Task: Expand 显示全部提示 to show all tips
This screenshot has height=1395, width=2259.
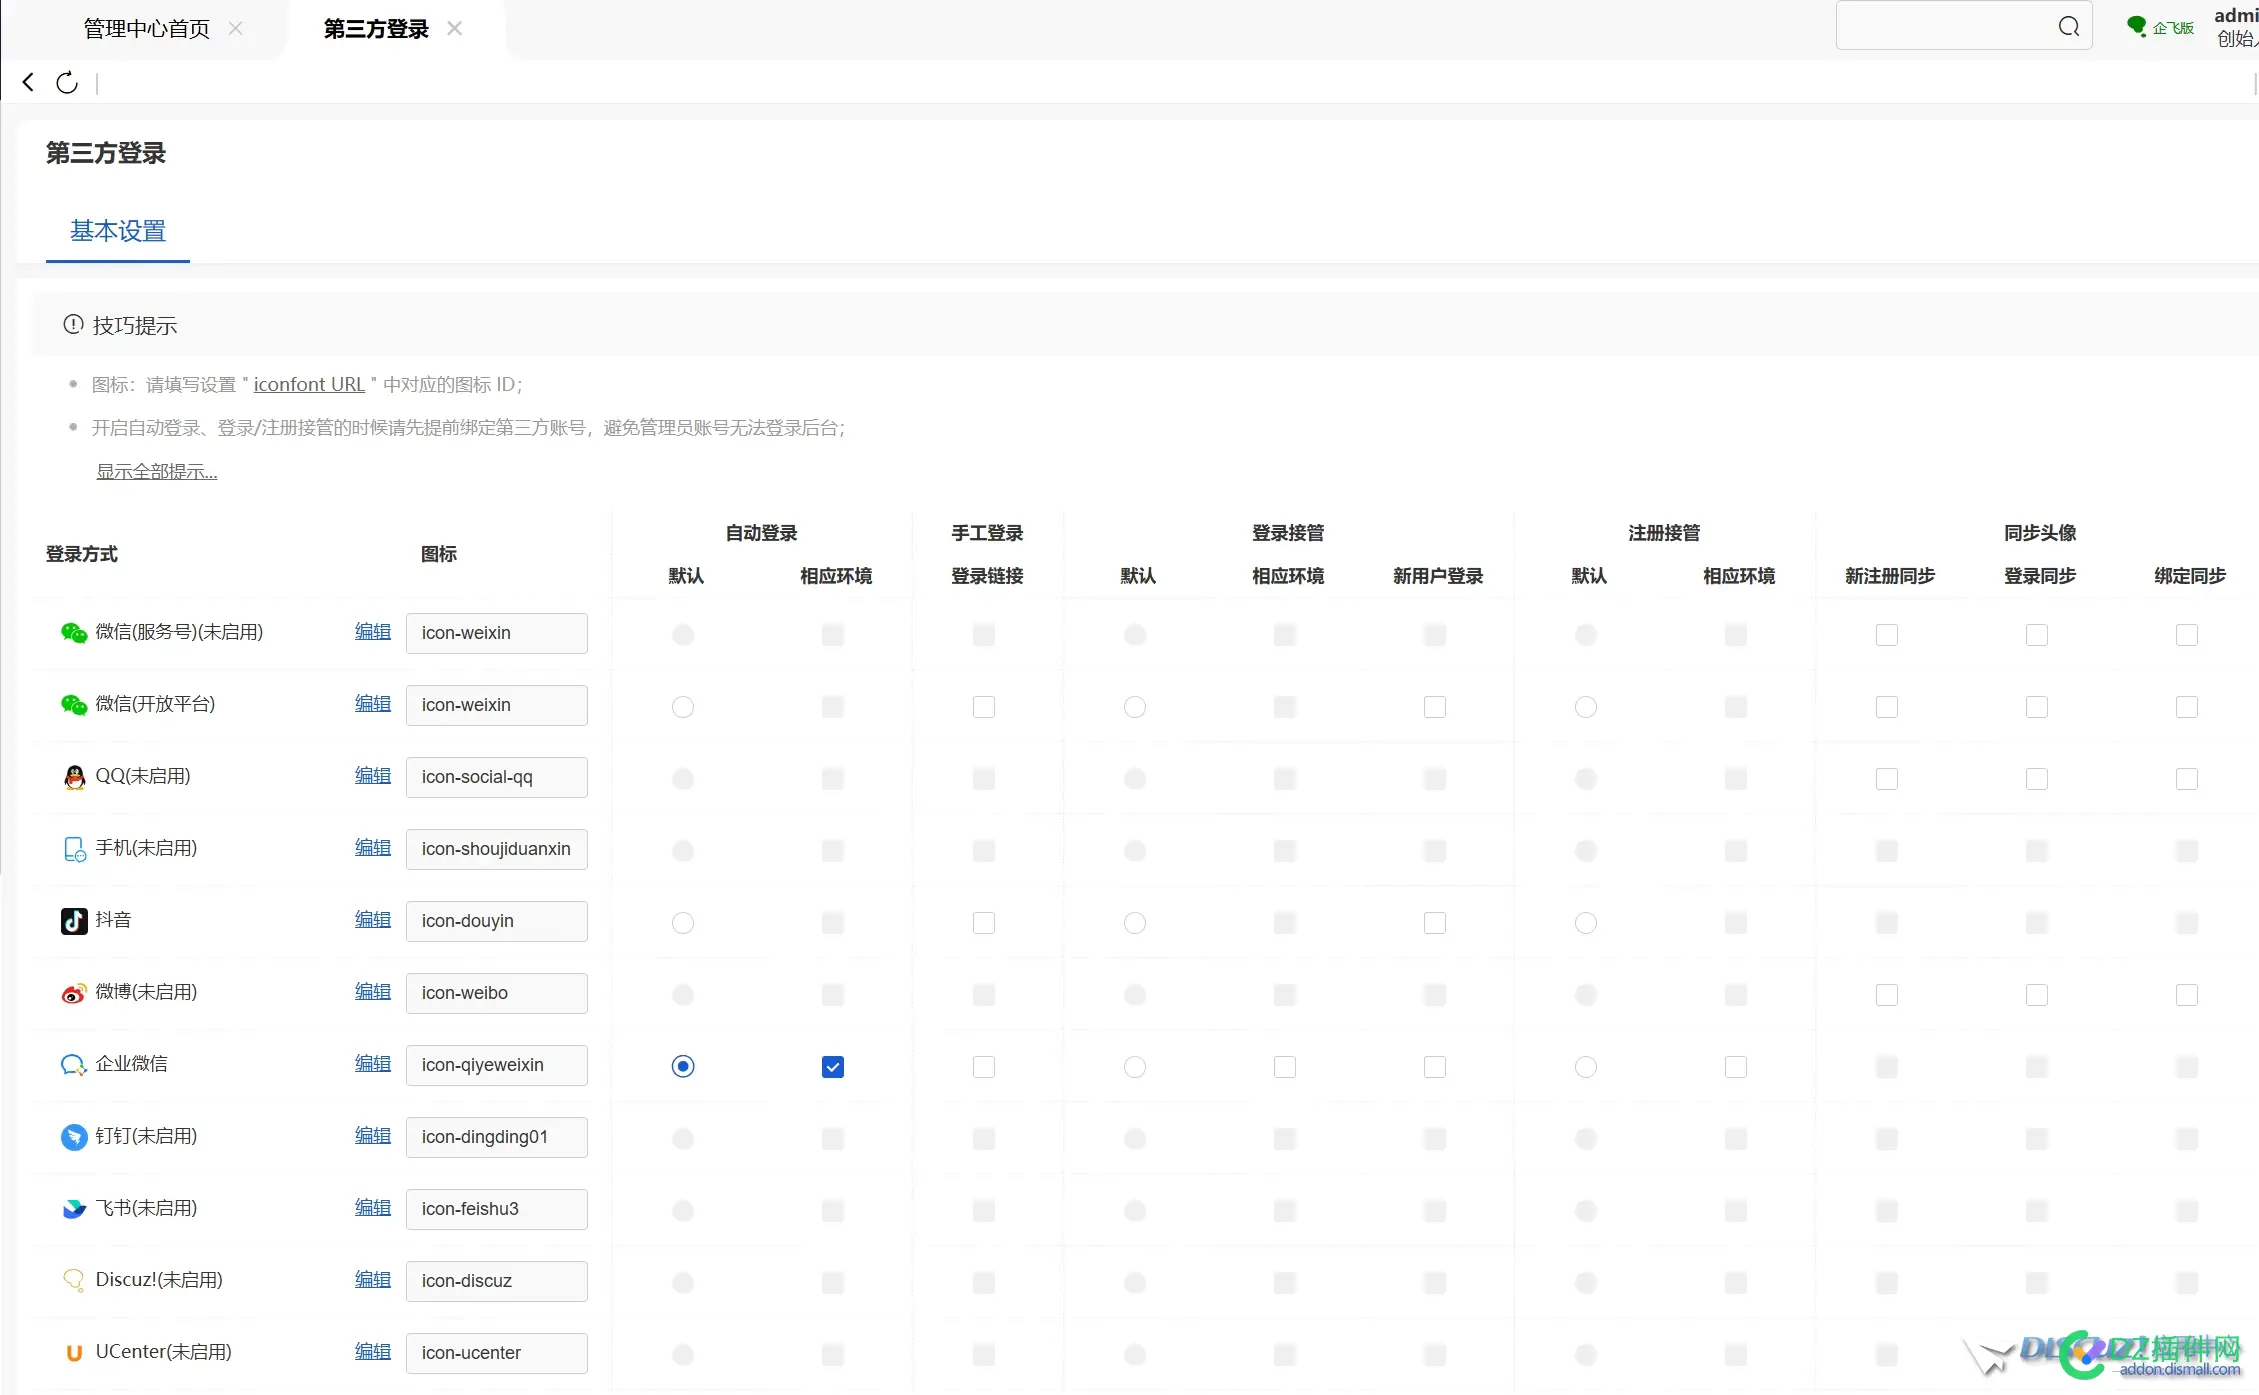Action: [156, 470]
